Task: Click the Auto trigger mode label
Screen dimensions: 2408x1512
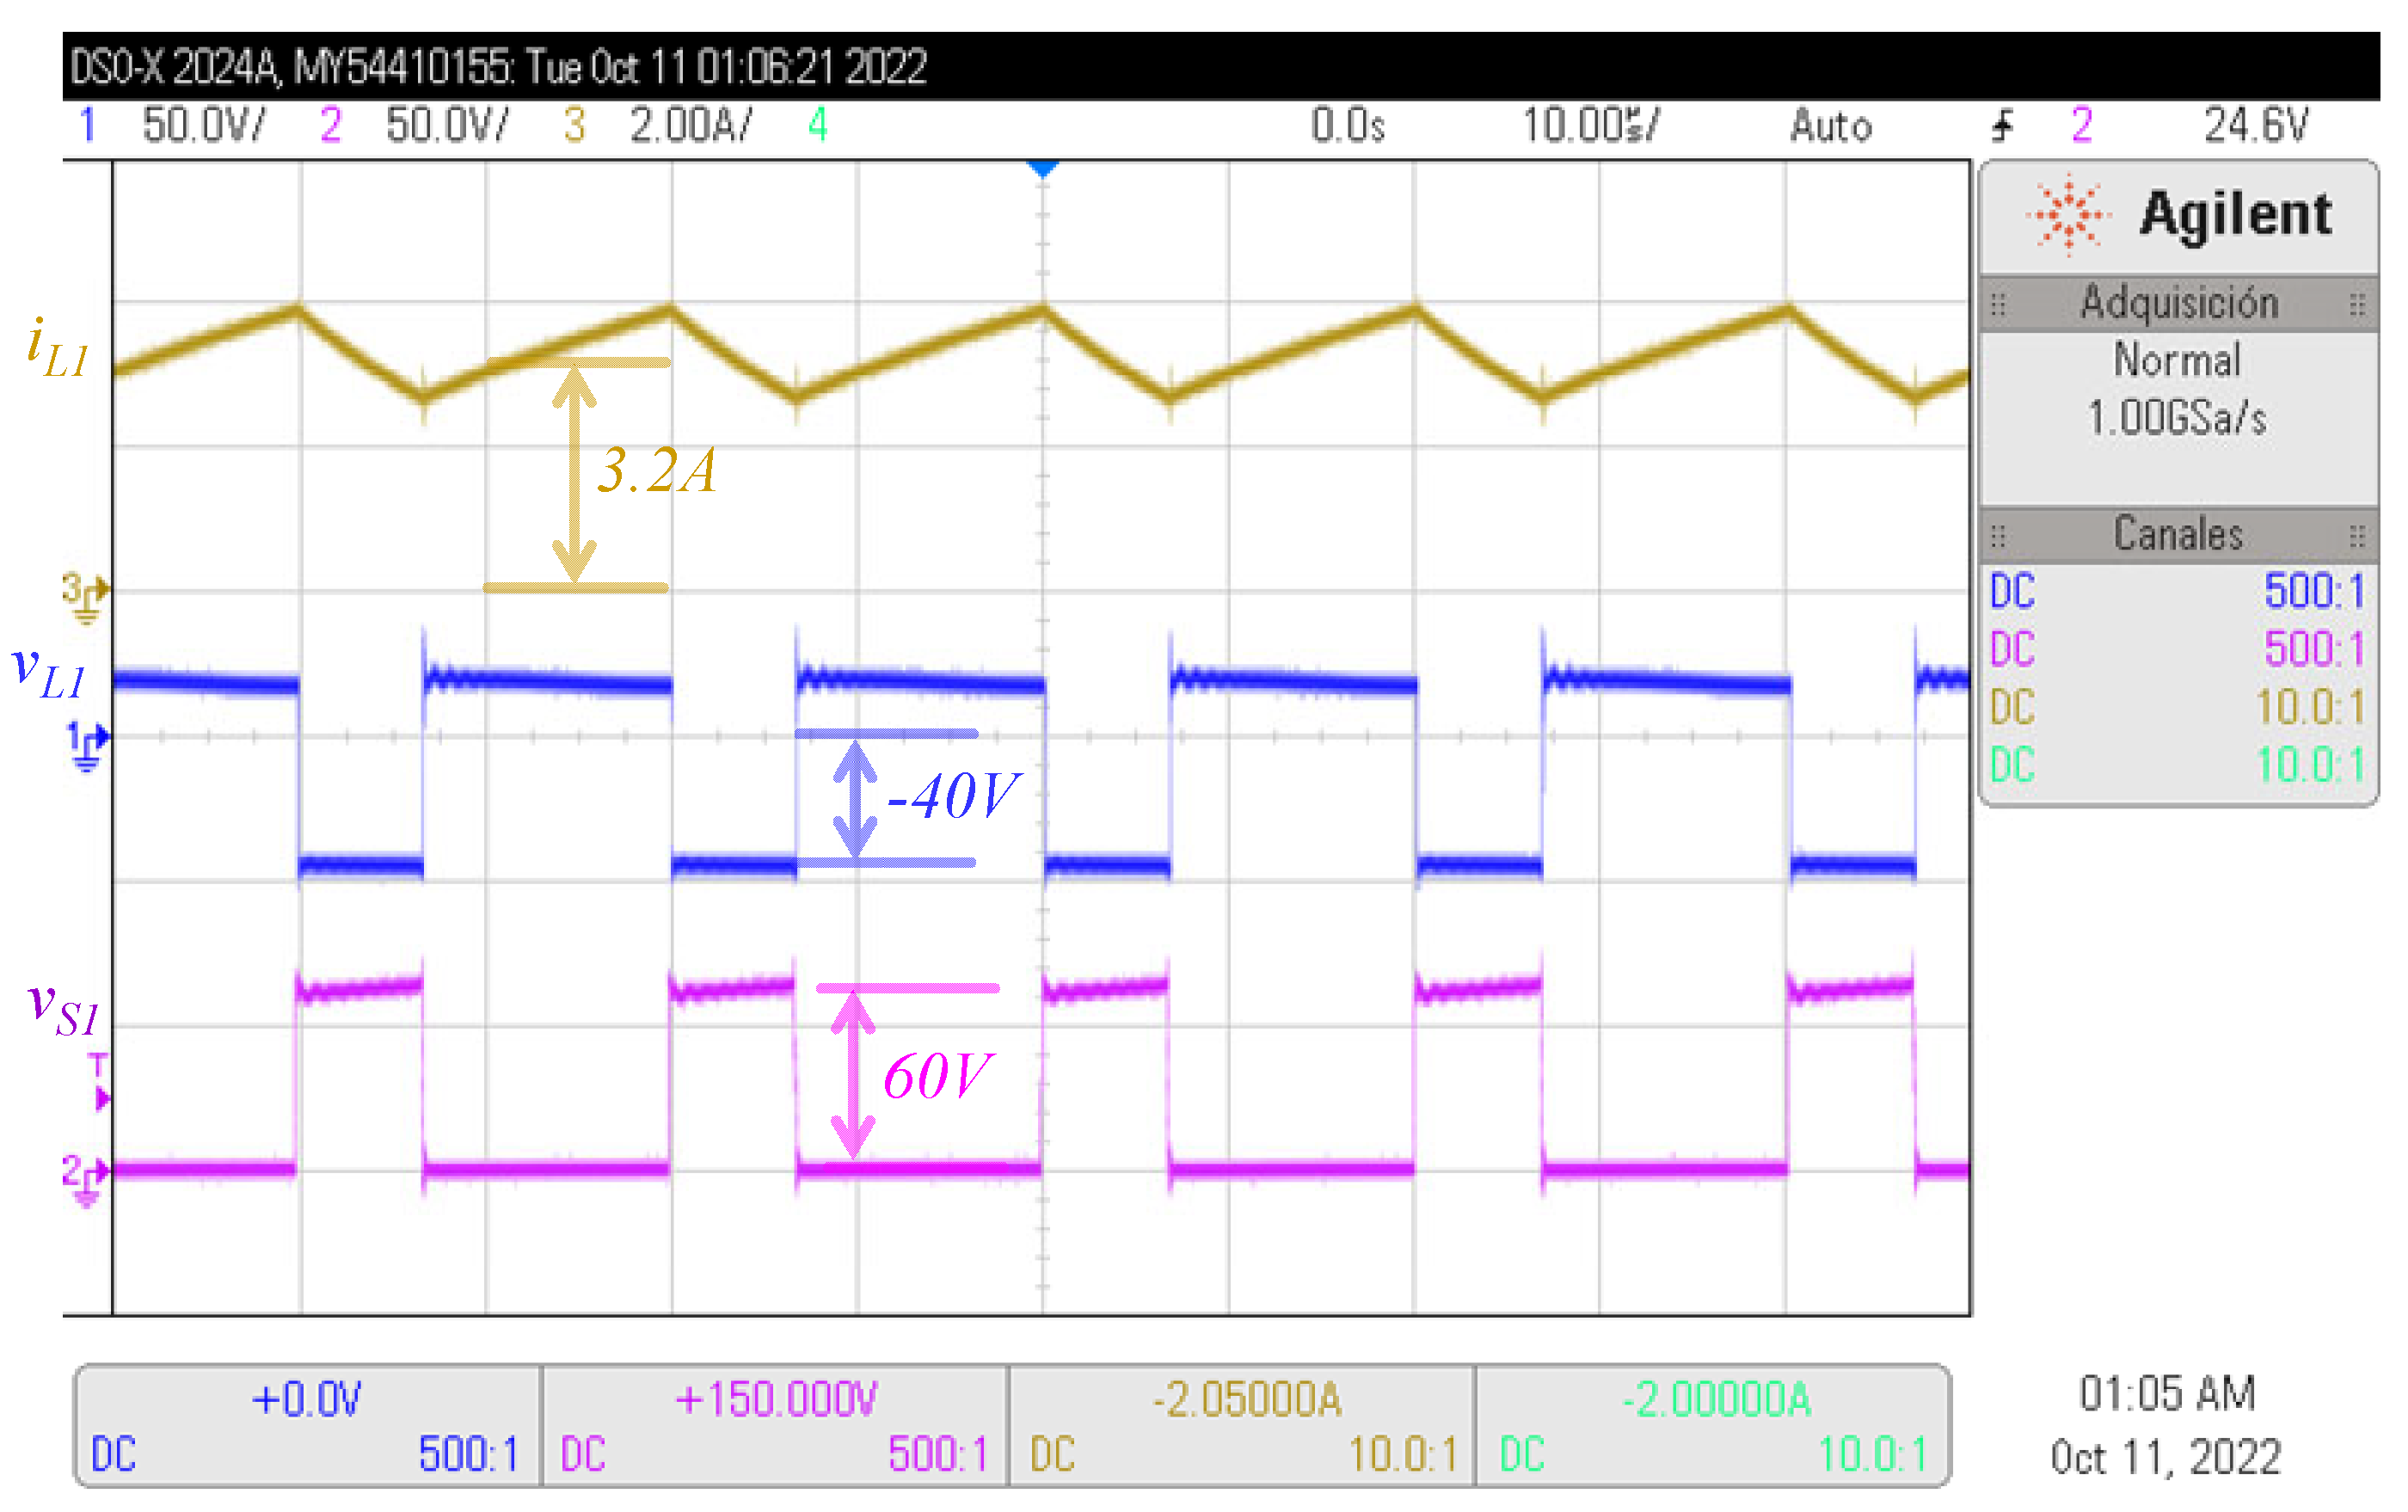Action: (1830, 126)
